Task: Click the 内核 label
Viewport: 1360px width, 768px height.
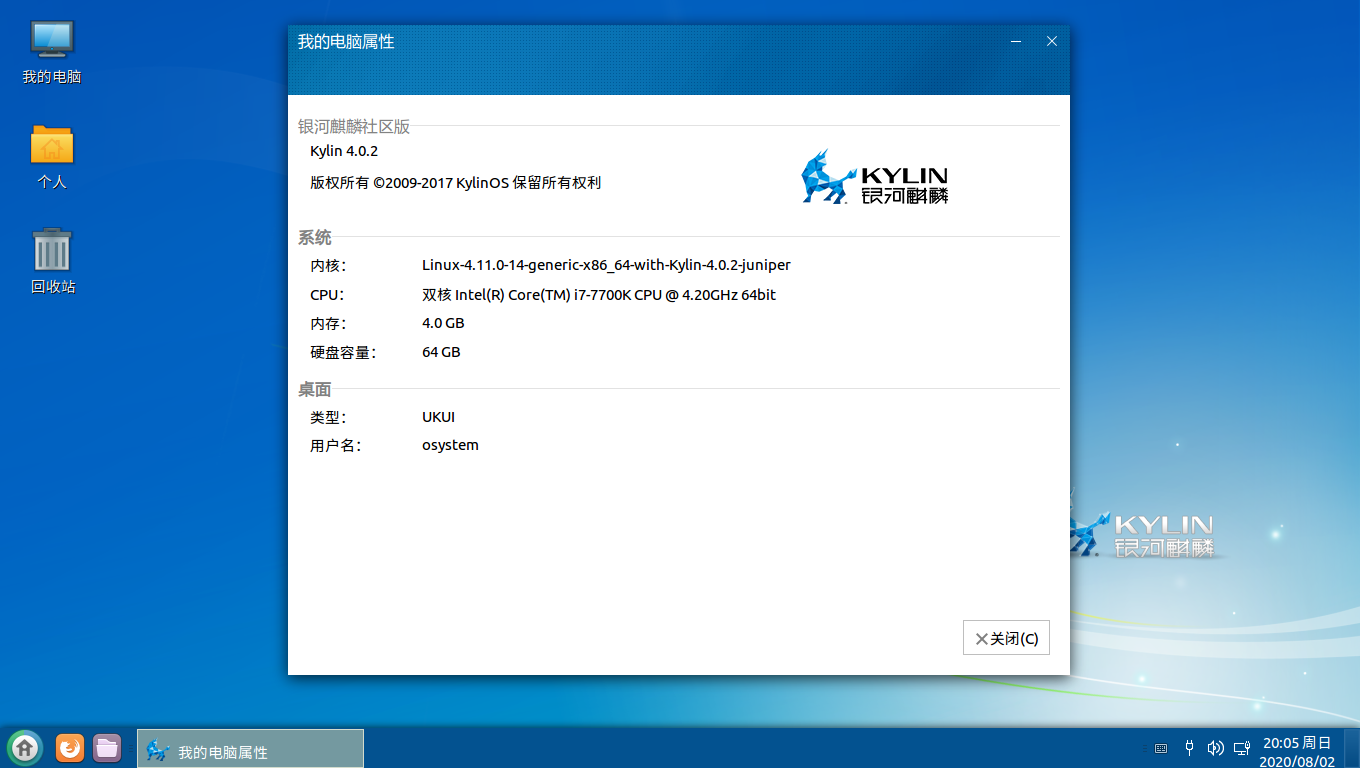Action: click(328, 266)
